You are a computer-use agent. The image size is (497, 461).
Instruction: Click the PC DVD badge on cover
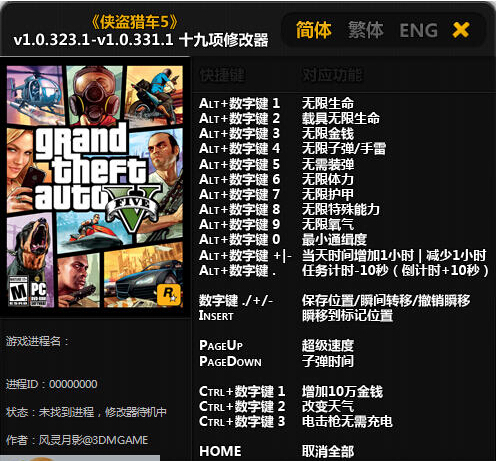[x=39, y=291]
